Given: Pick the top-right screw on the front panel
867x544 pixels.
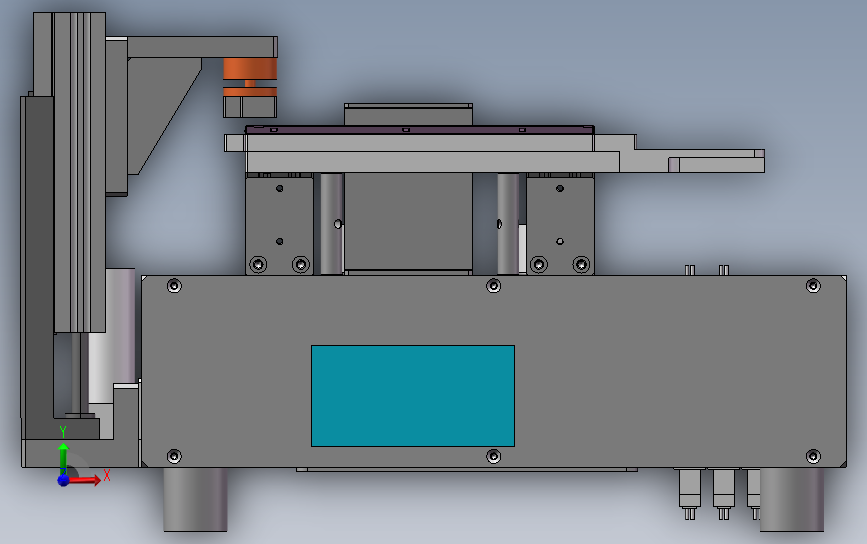Looking at the screenshot, I should coord(813,286).
